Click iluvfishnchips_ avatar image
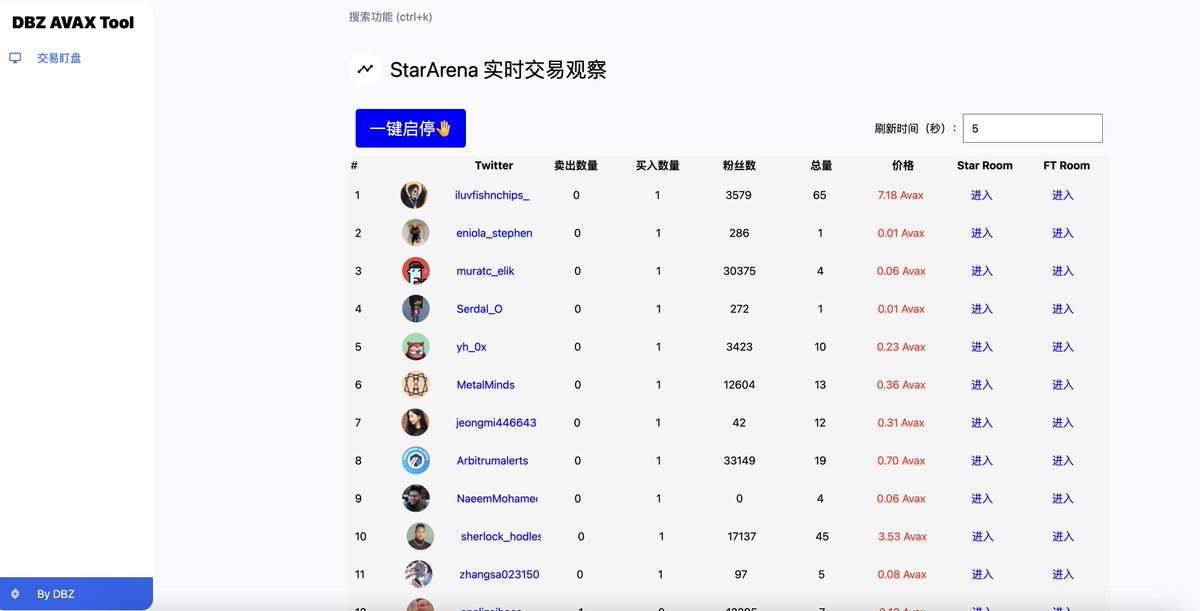Screen dimensions: 1200x611 (x=414, y=195)
